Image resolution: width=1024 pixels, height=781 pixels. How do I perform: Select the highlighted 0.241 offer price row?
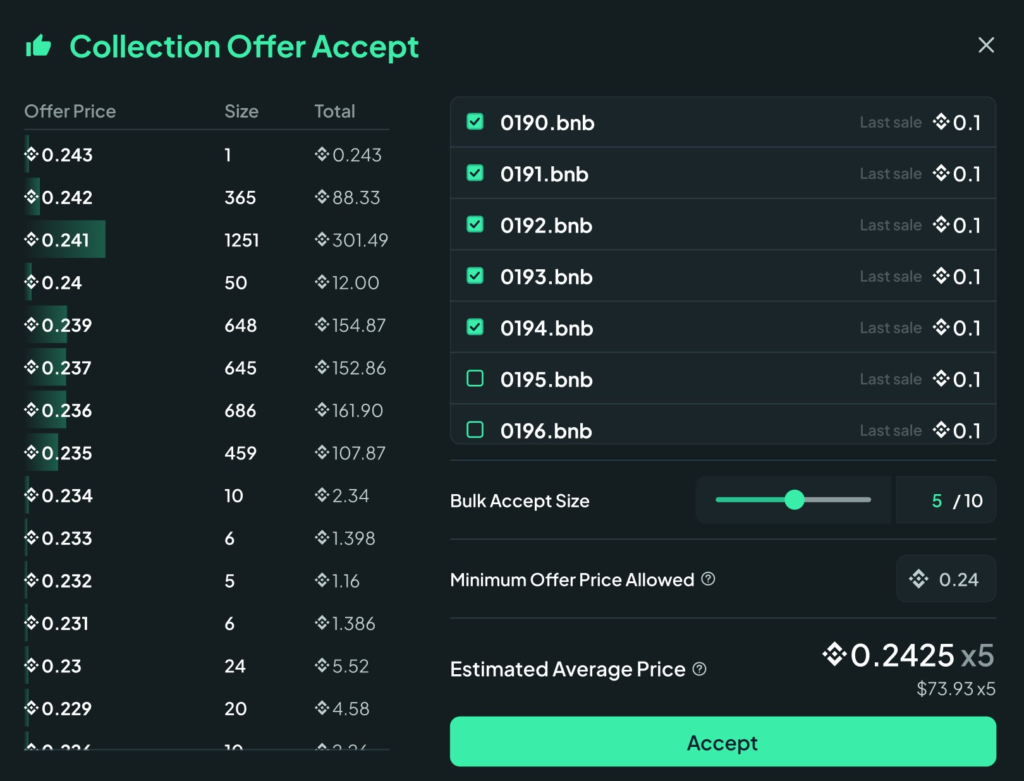click(x=60, y=239)
